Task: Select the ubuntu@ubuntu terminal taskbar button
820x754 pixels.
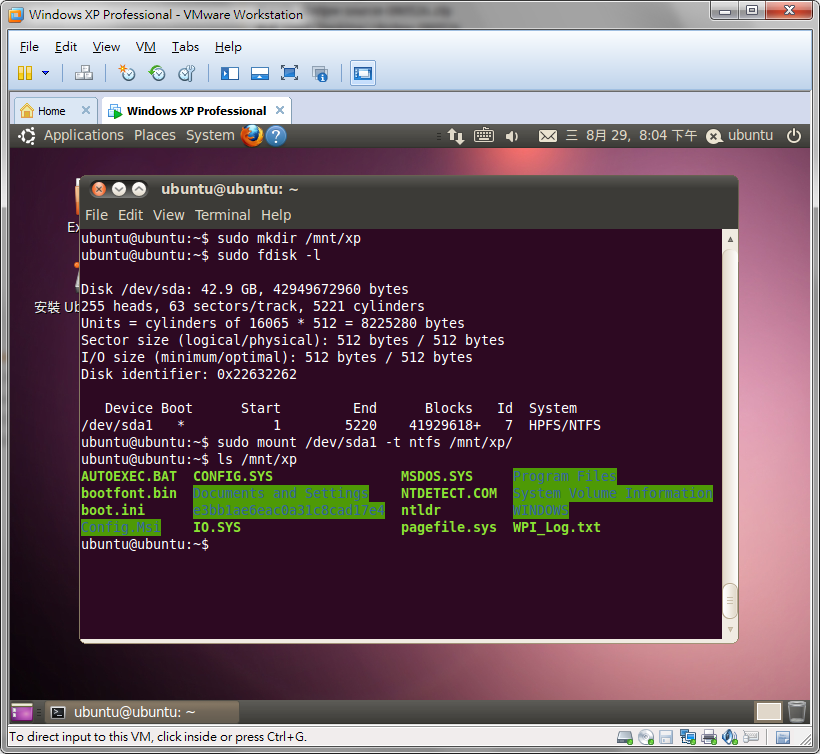Action: (x=142, y=712)
